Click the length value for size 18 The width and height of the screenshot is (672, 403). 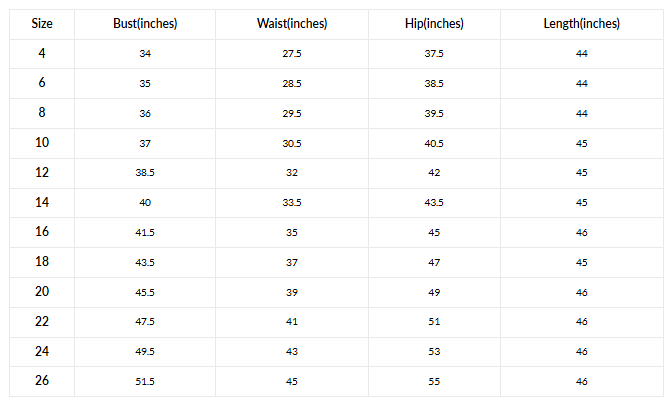pyautogui.click(x=581, y=263)
